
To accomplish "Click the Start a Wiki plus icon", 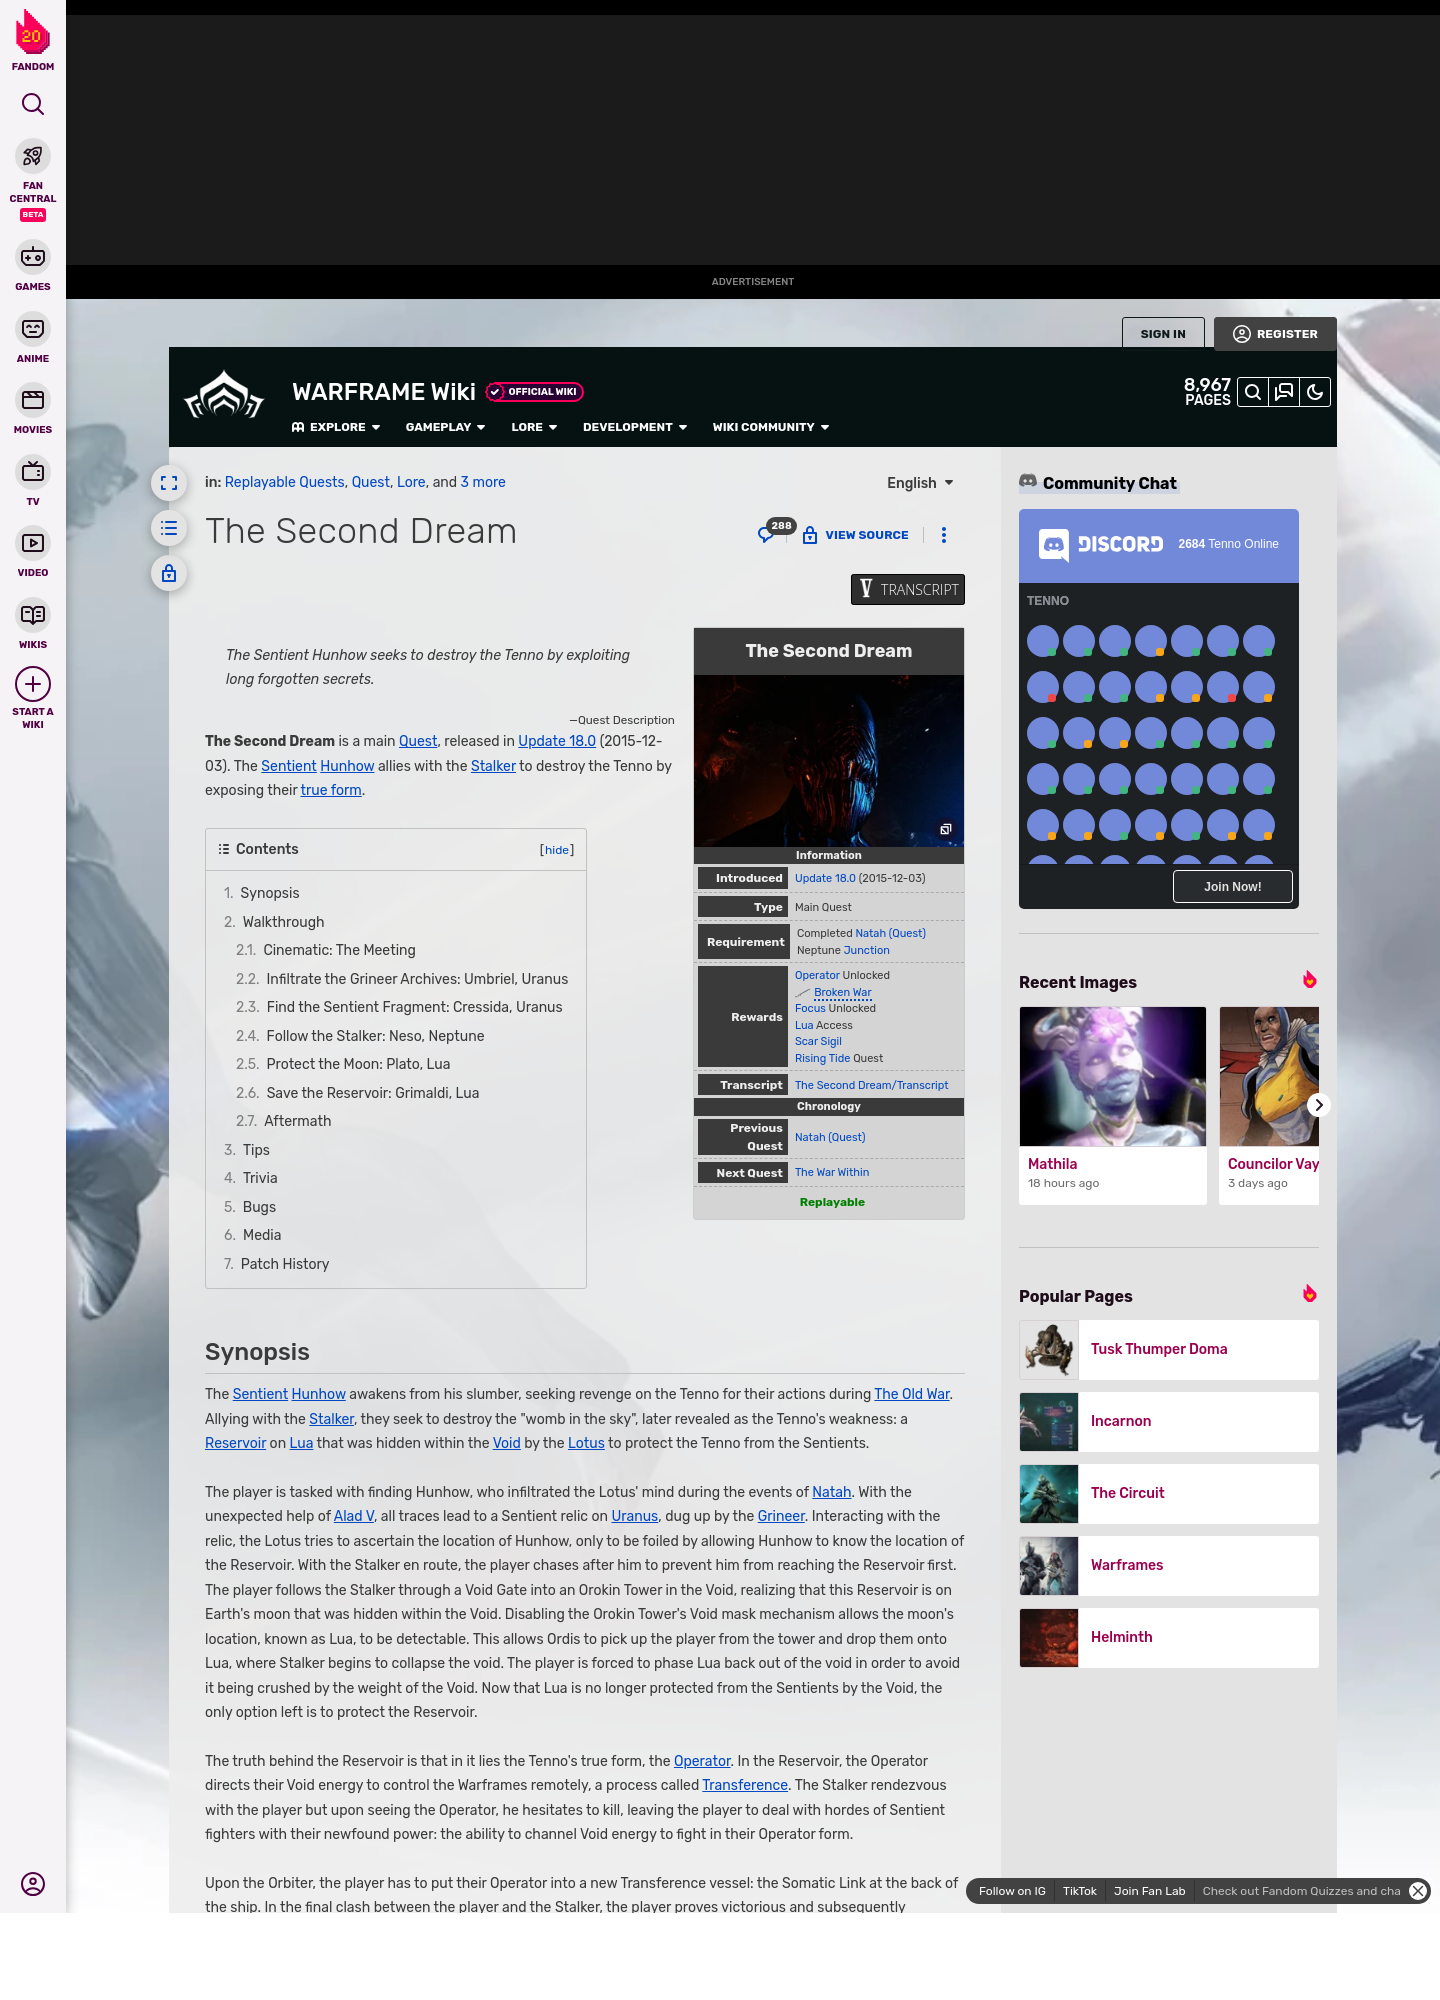I will (x=33, y=685).
